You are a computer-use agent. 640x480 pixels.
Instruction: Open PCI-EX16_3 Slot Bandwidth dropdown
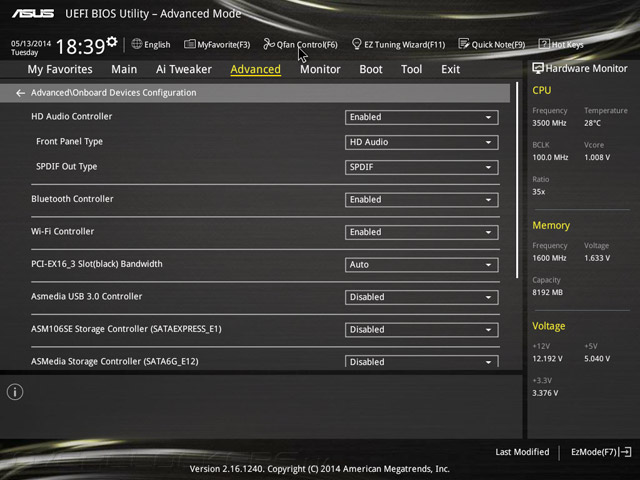[421, 265]
